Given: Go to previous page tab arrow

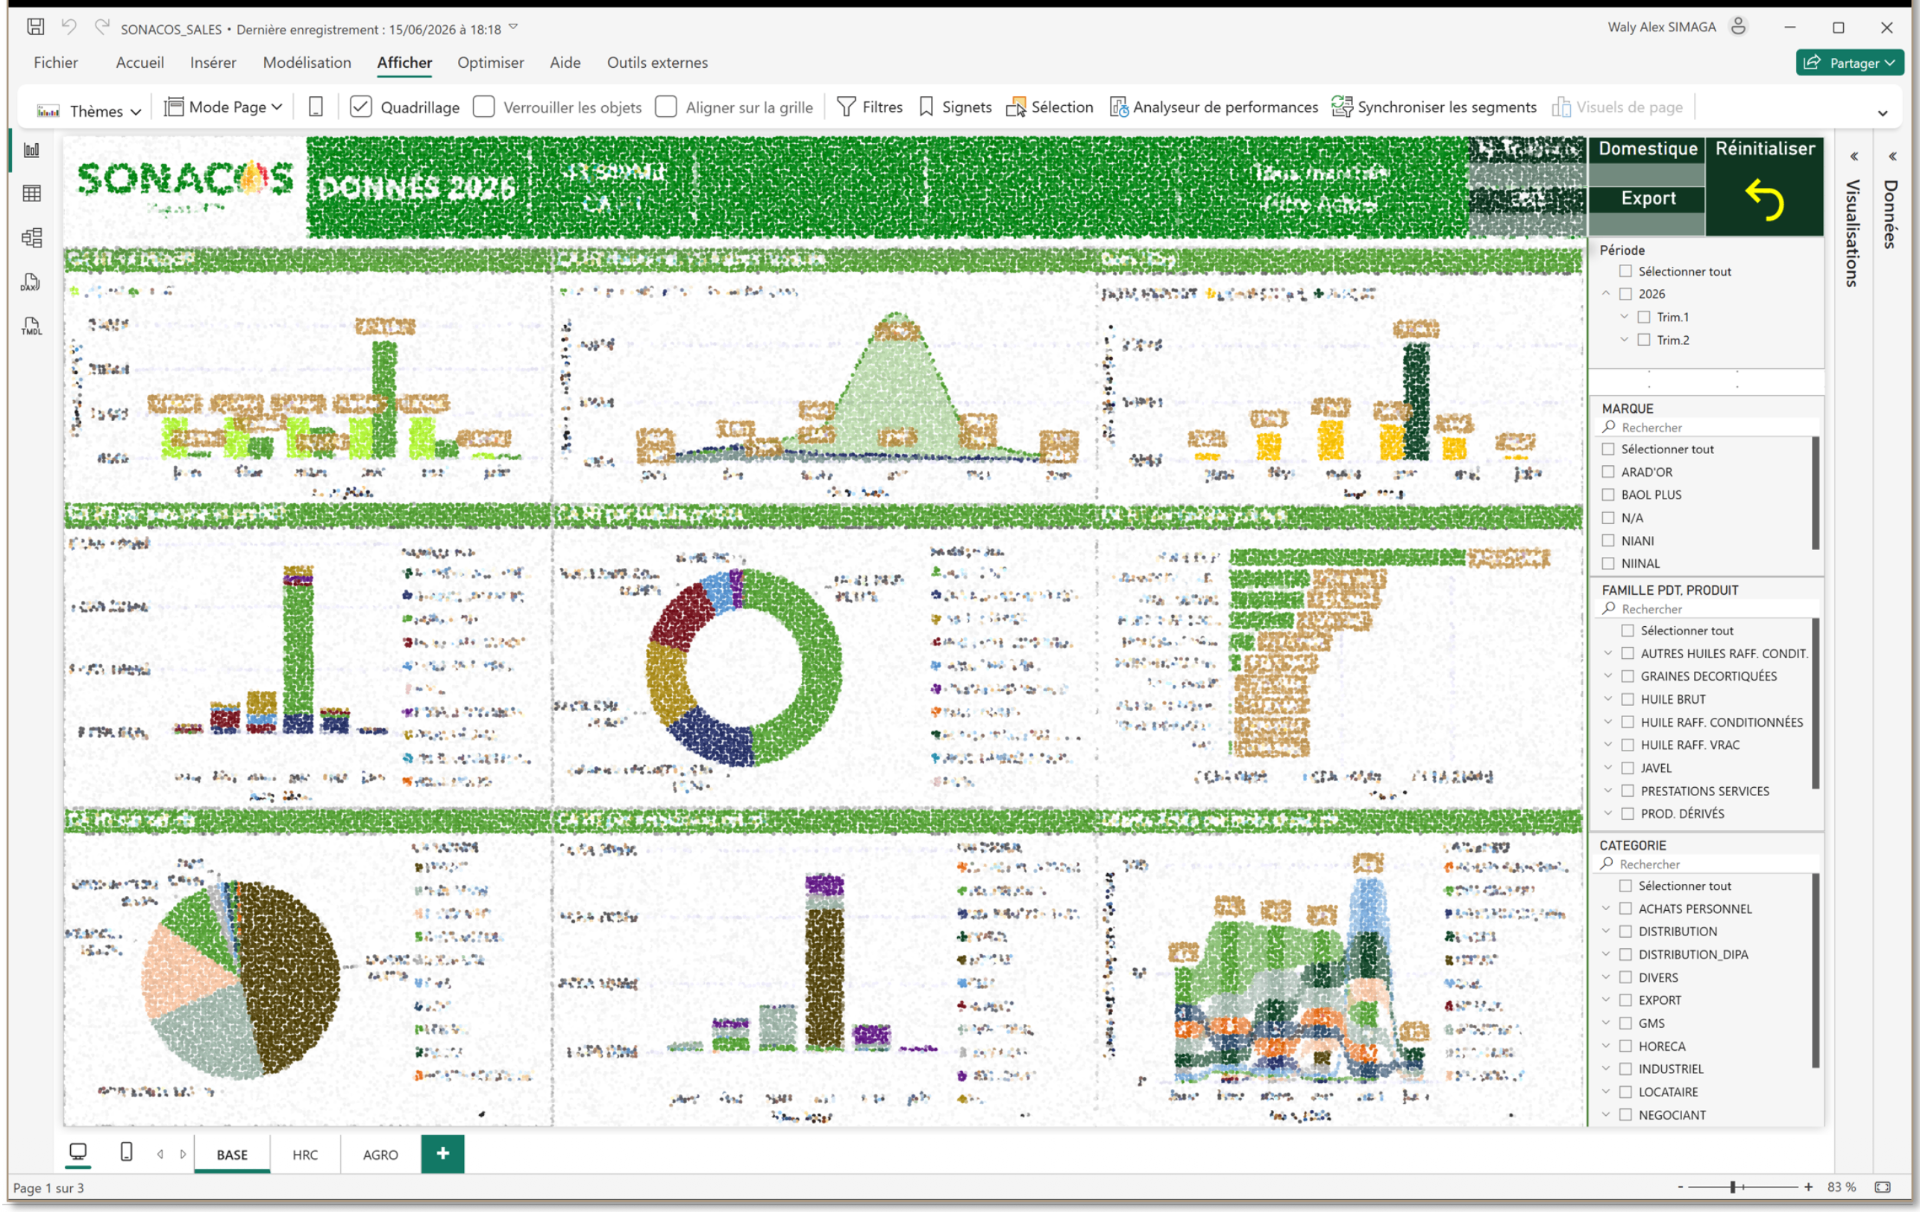Looking at the screenshot, I should pyautogui.click(x=160, y=1154).
